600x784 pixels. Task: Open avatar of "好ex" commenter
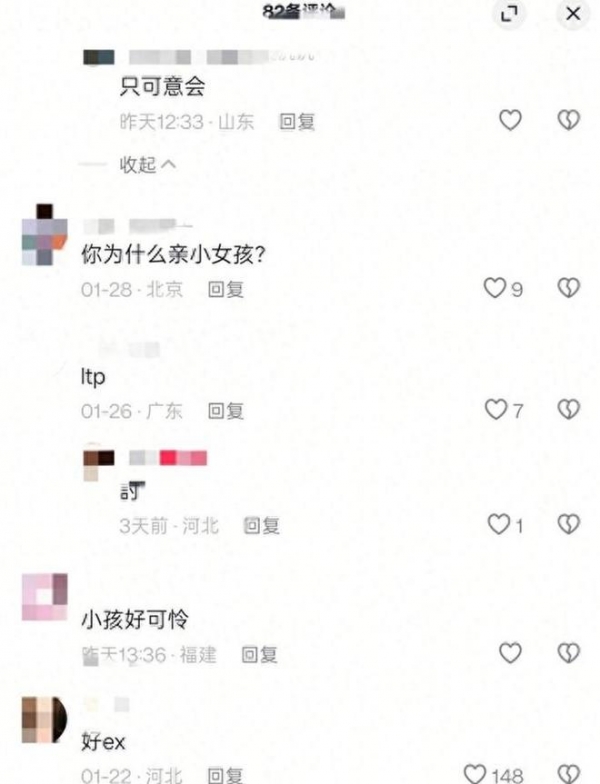click(x=44, y=720)
